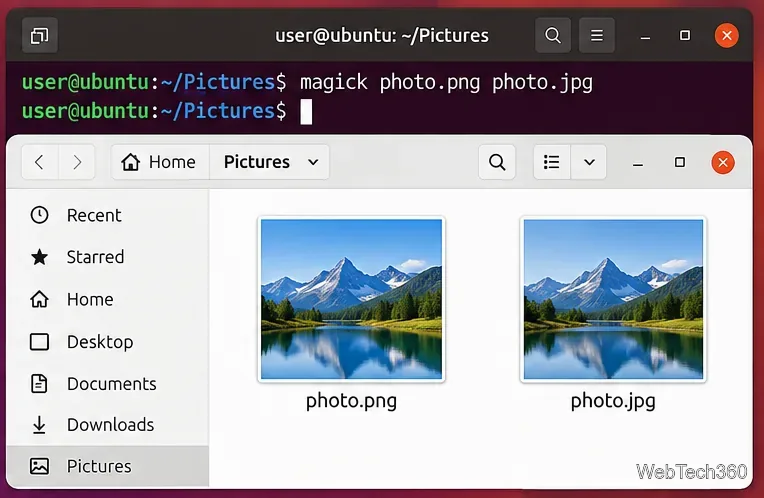
Task: Click the terminal title user@ubuntu: ~/Pictures
Action: (x=382, y=36)
